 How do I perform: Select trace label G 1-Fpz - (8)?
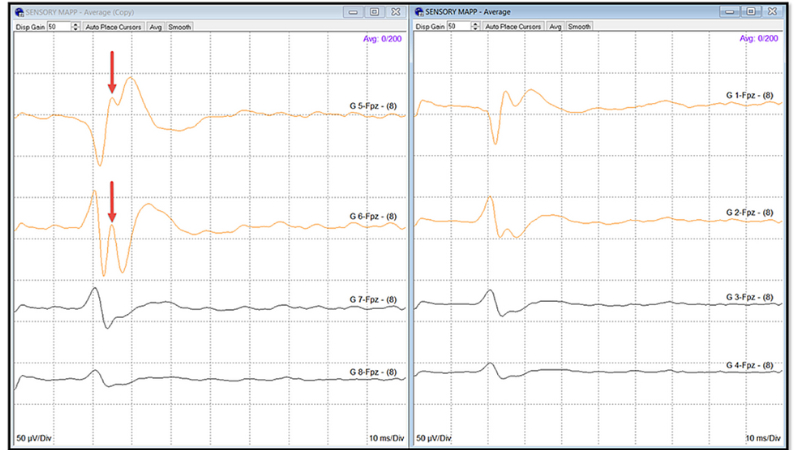click(x=749, y=95)
